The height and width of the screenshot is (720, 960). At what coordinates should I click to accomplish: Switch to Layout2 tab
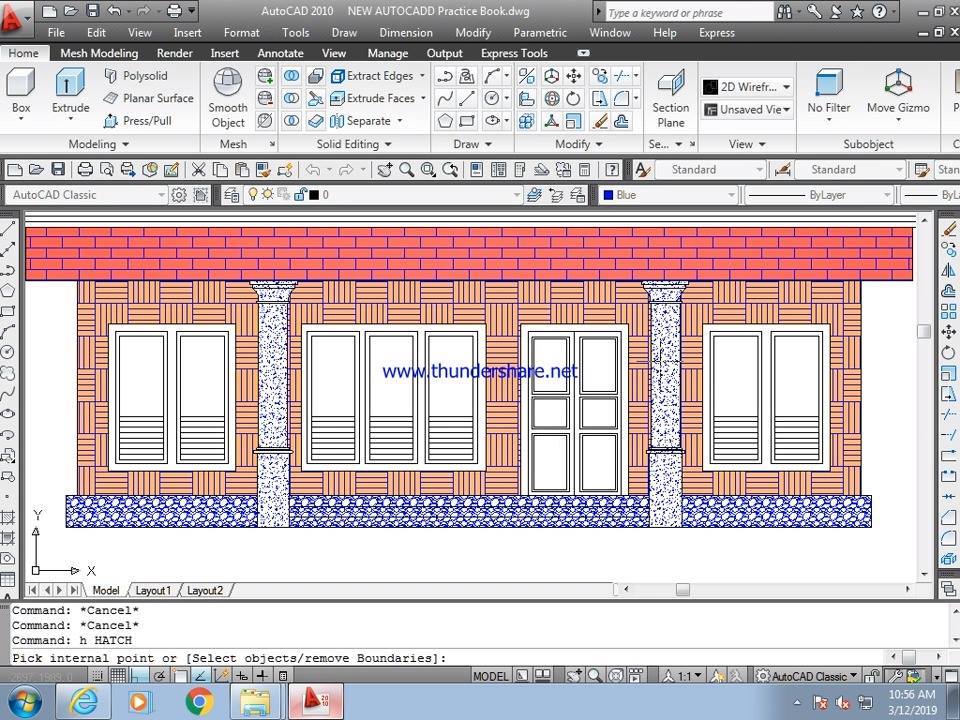204,590
